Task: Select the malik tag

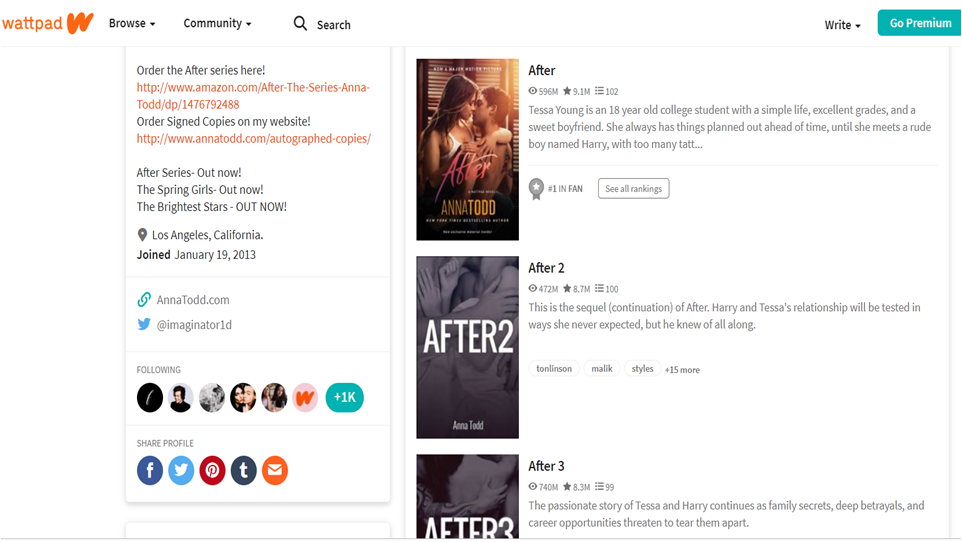Action: 601,369
